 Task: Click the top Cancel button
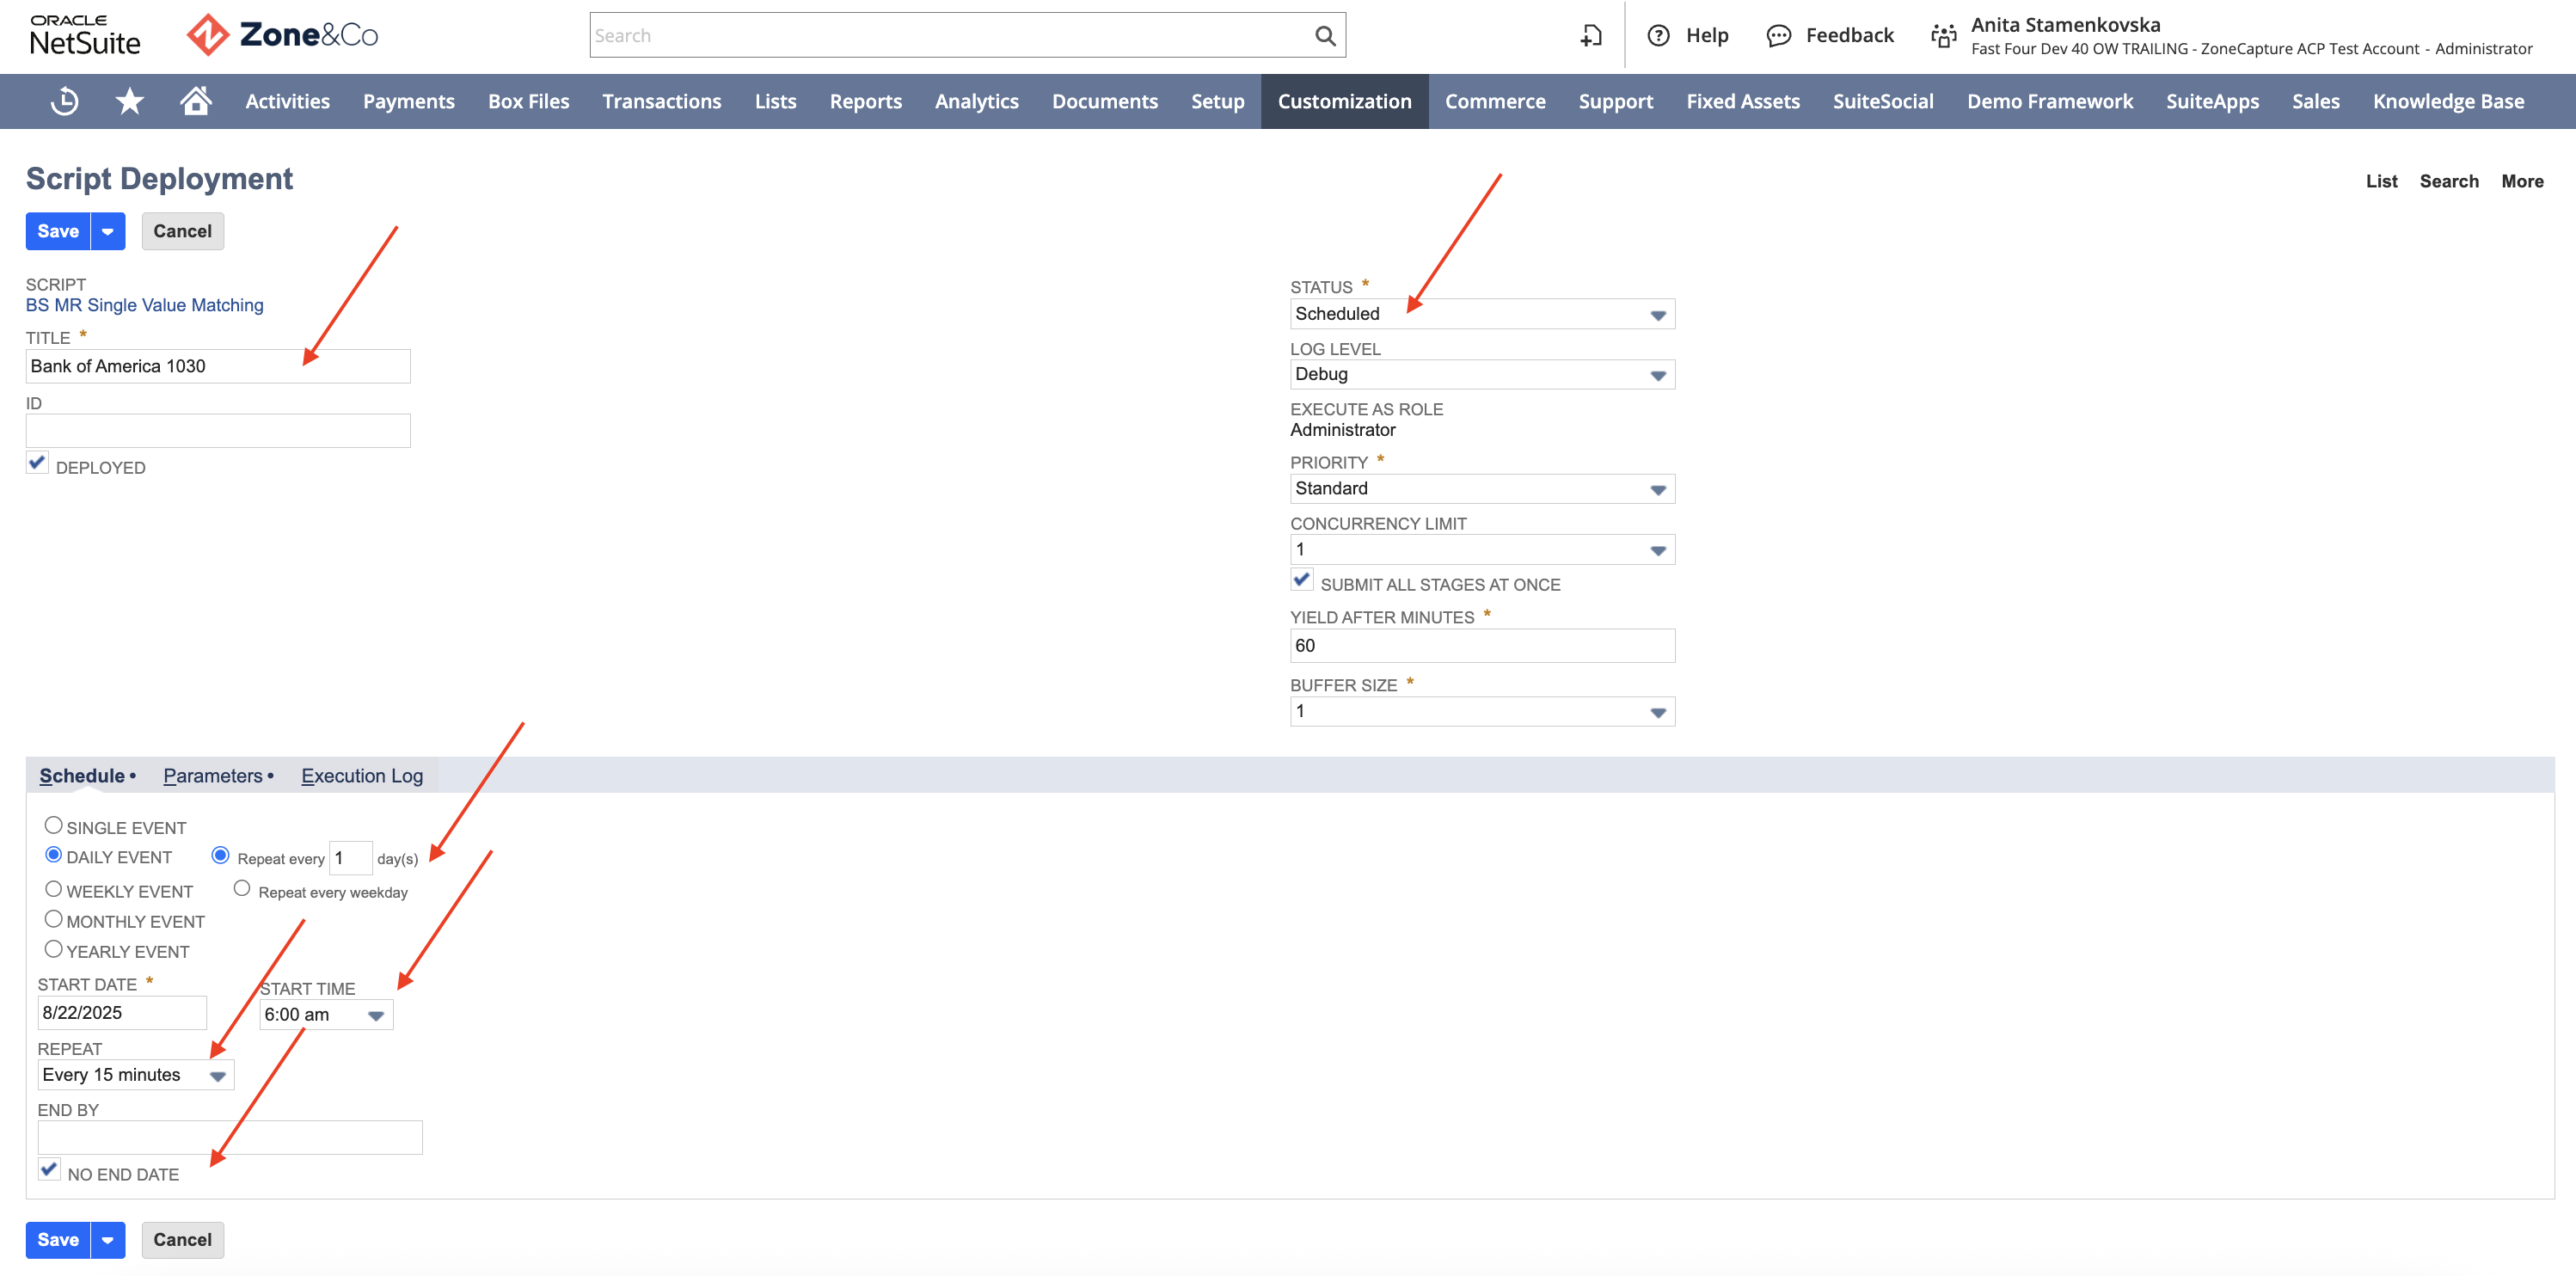coord(182,231)
